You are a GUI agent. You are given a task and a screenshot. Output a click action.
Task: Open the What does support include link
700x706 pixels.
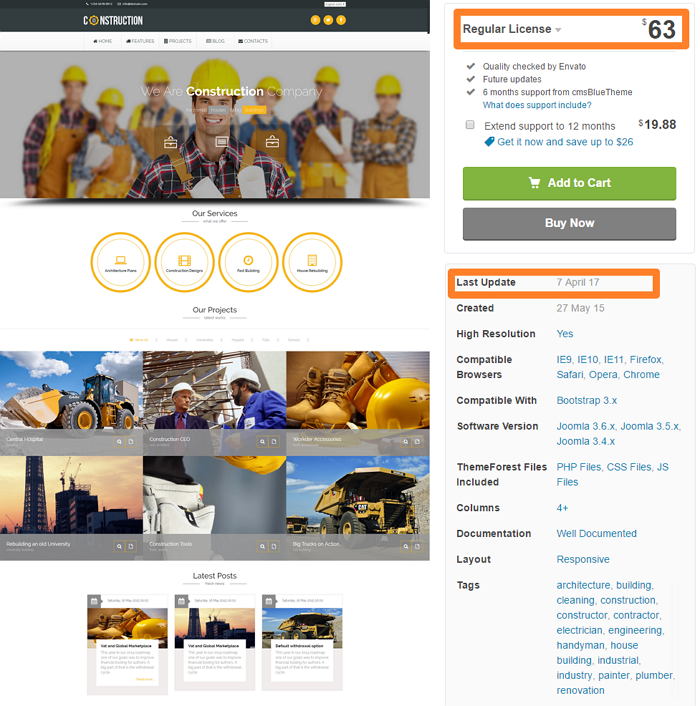[x=537, y=105]
